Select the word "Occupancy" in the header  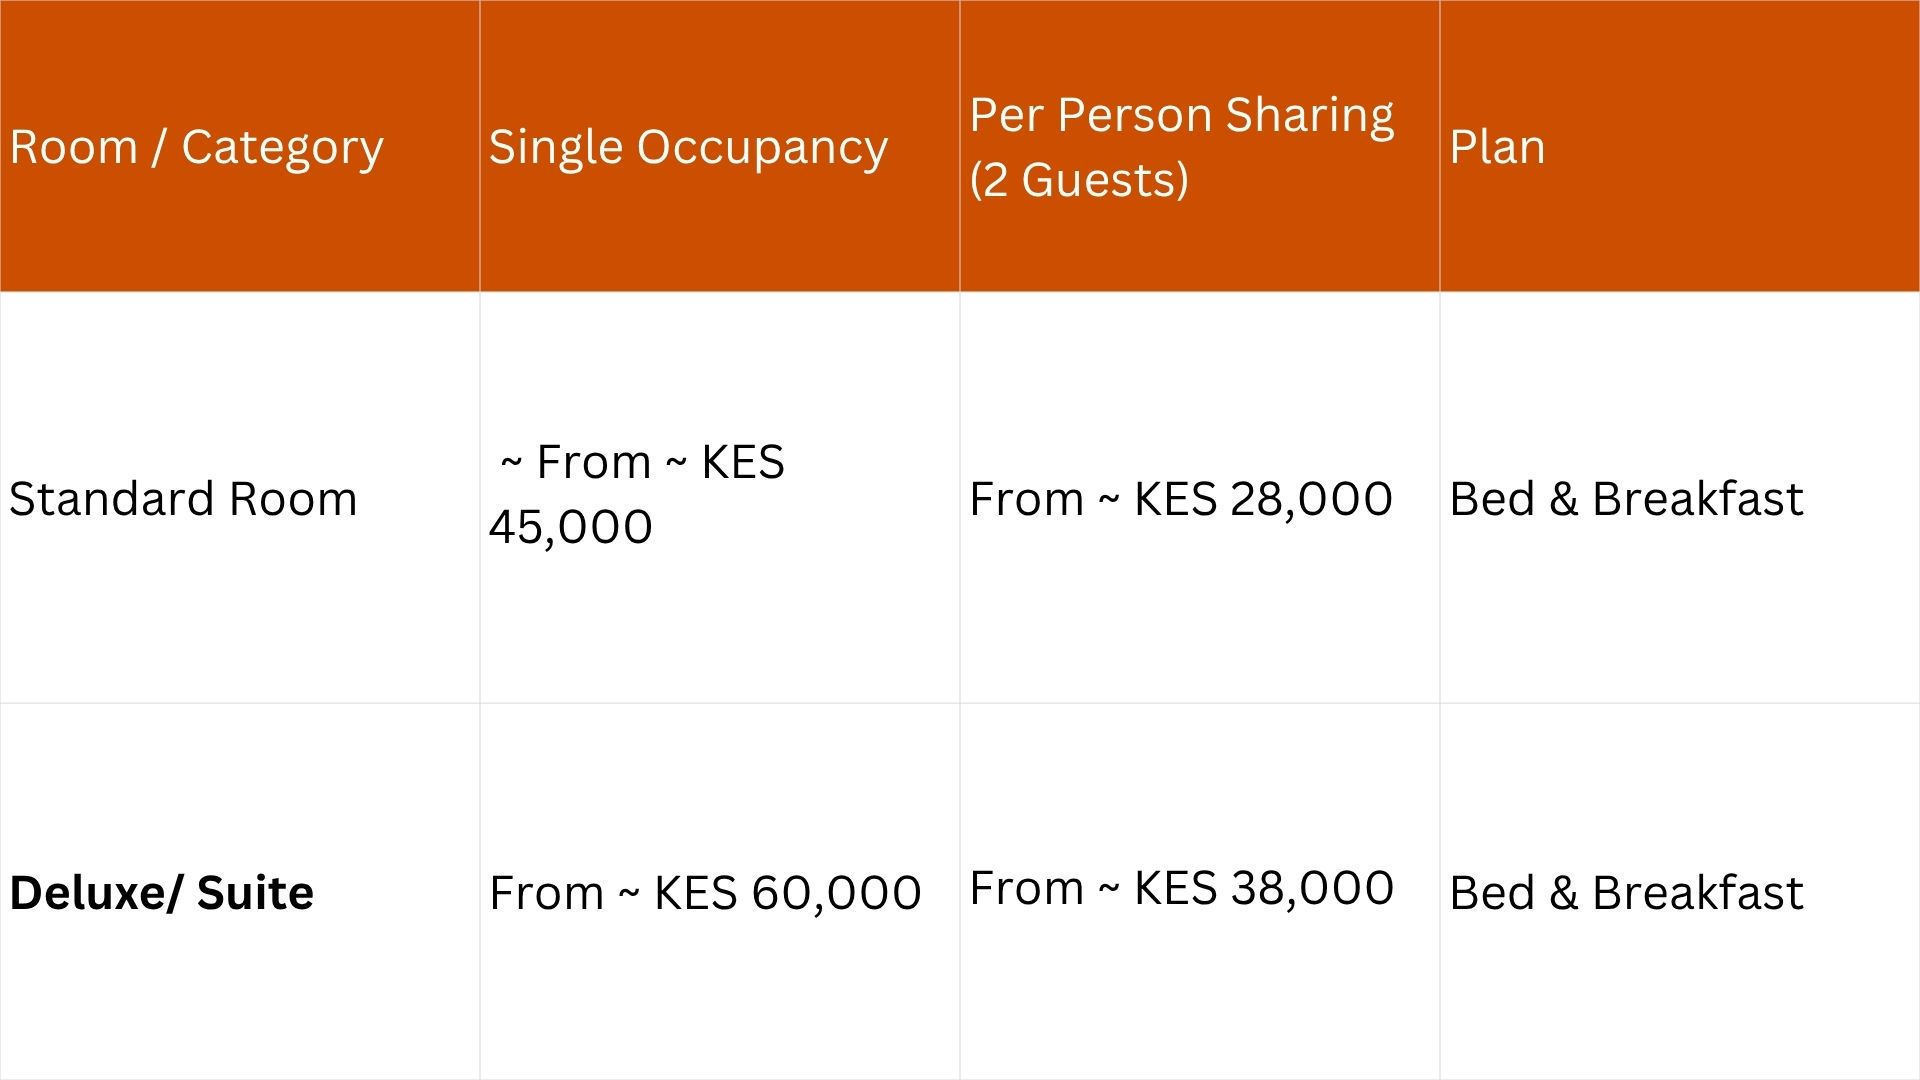762,147
